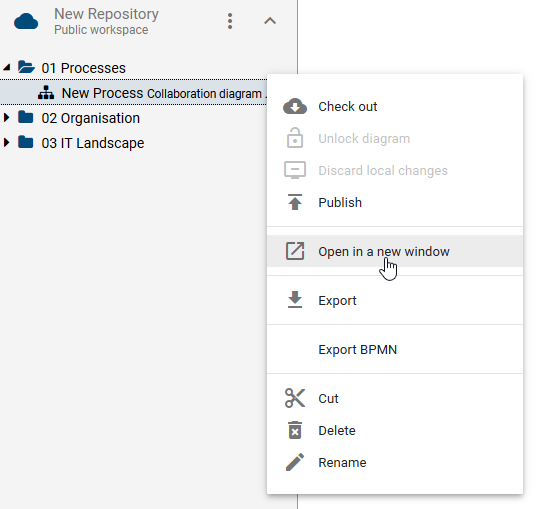Viewport: 538px width, 509px height.
Task: Choose Open in a new window
Action: pyautogui.click(x=395, y=251)
